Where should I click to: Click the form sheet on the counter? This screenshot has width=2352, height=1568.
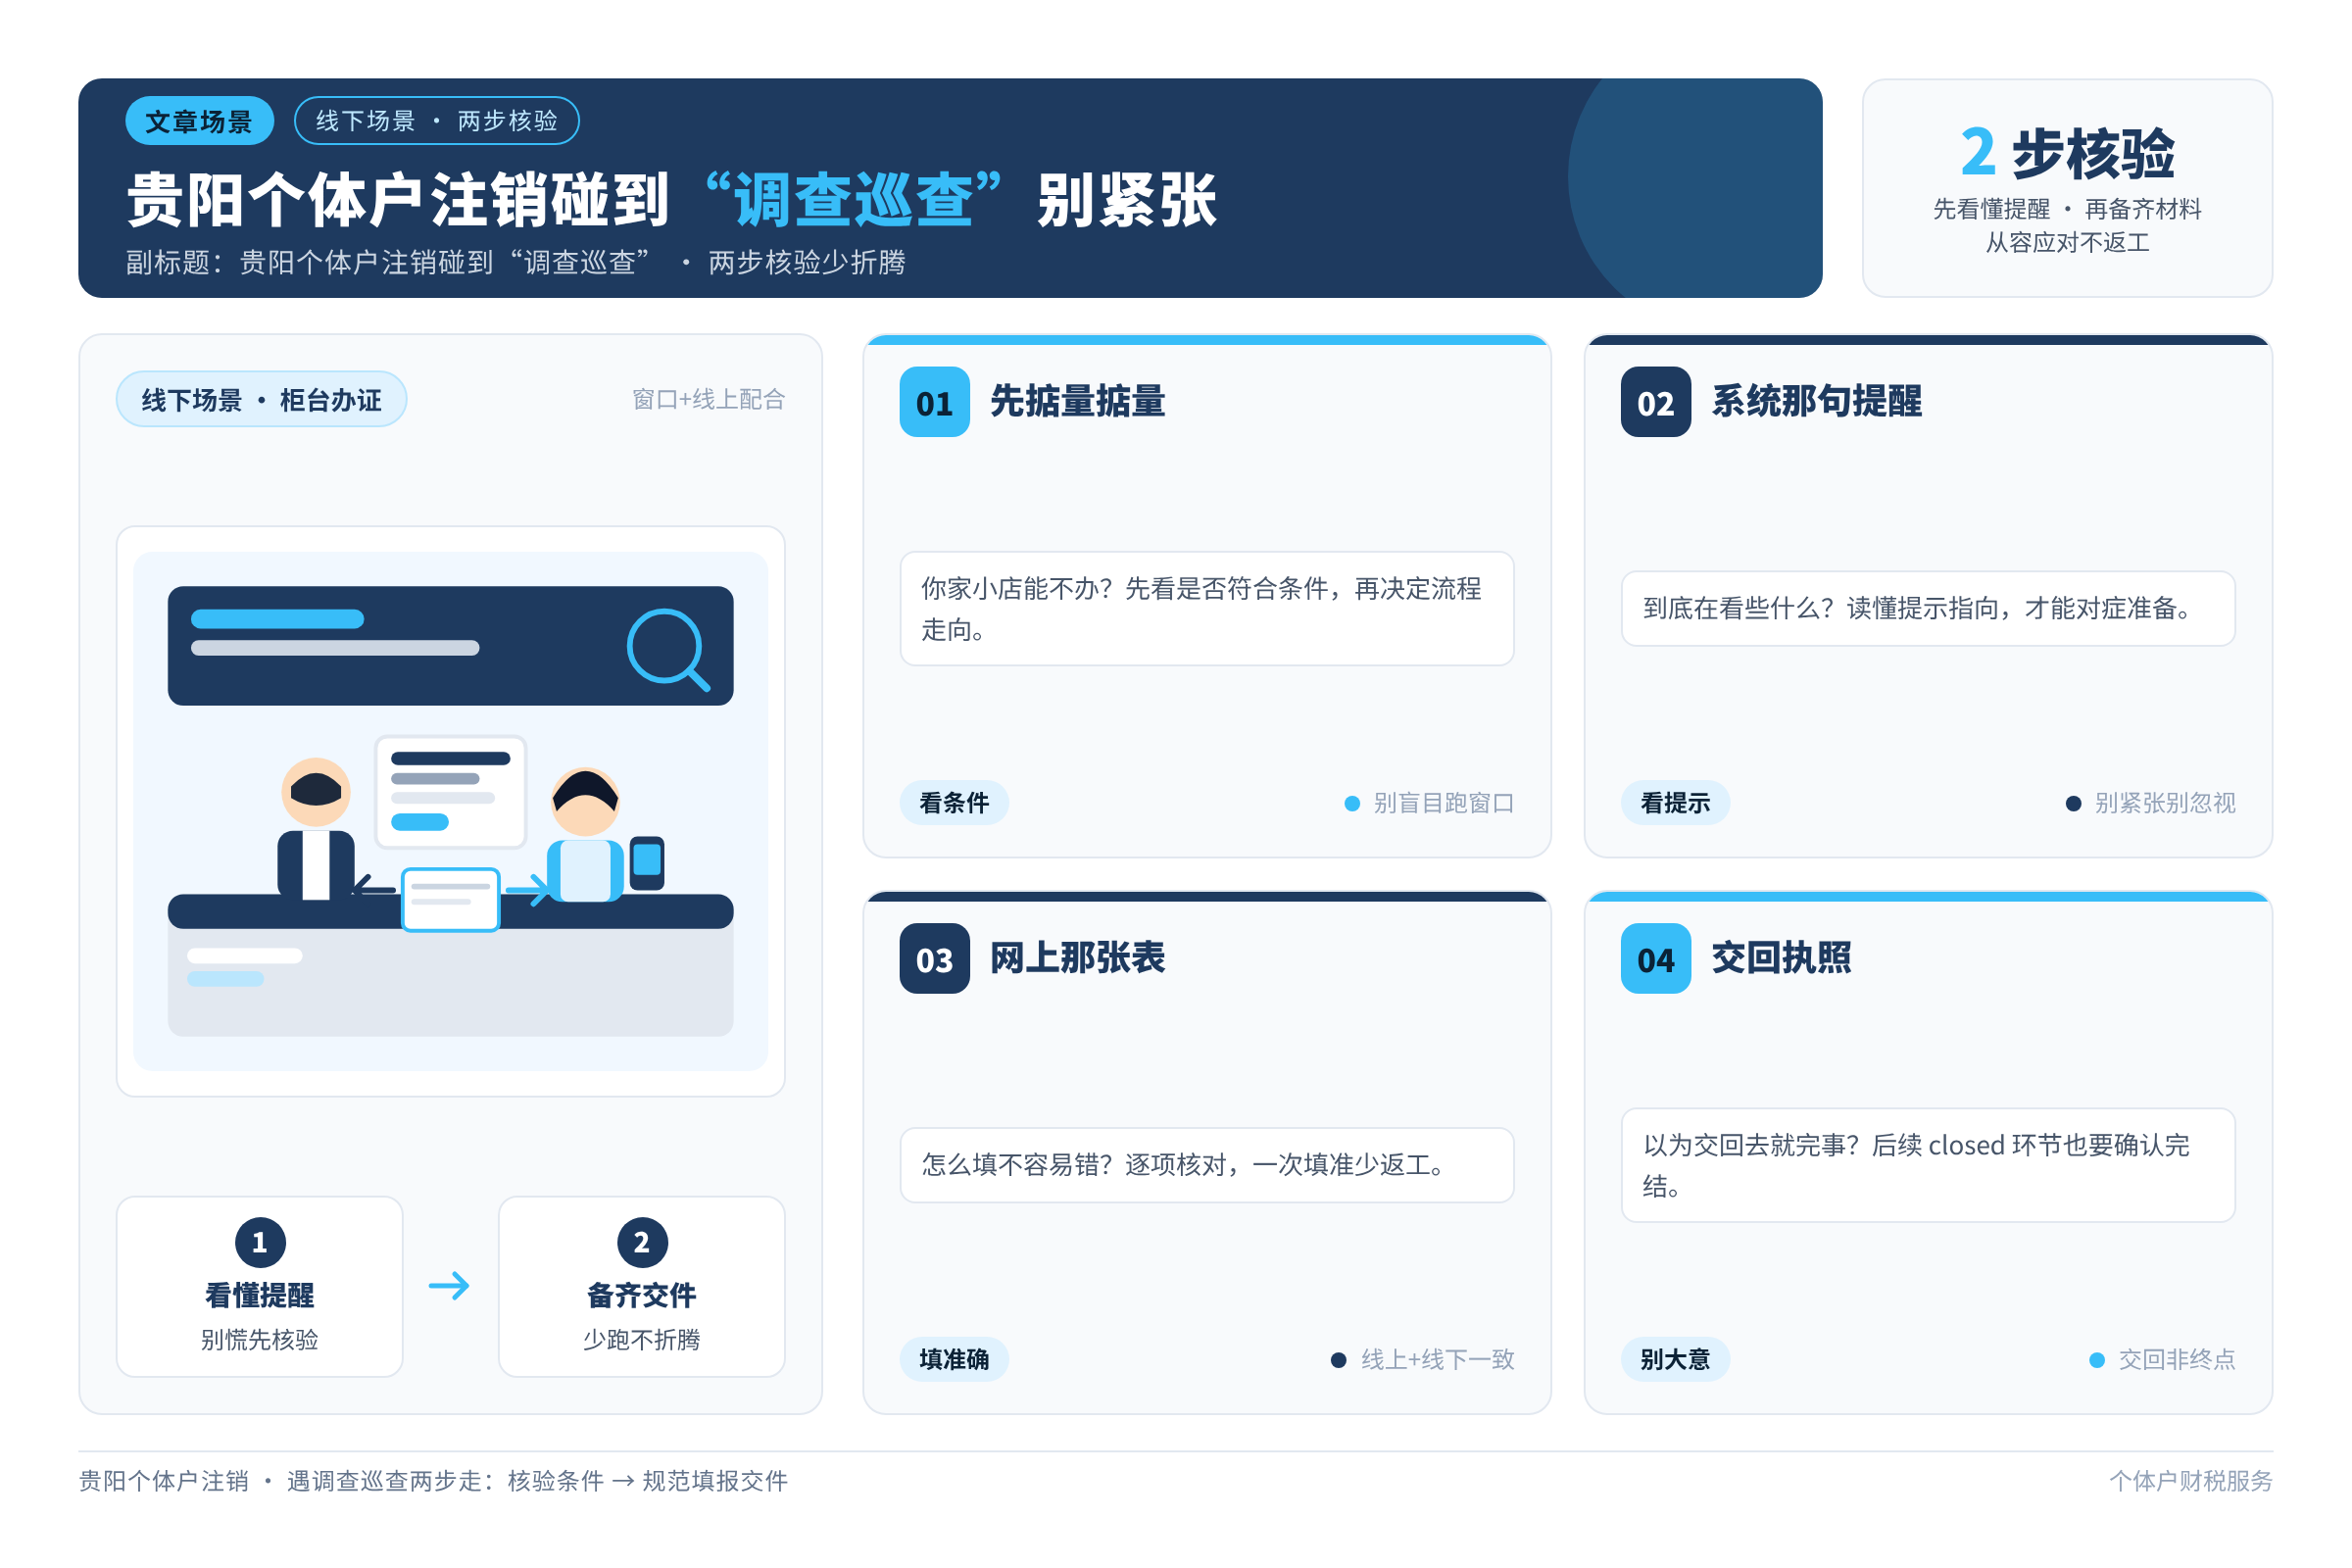coord(450,899)
